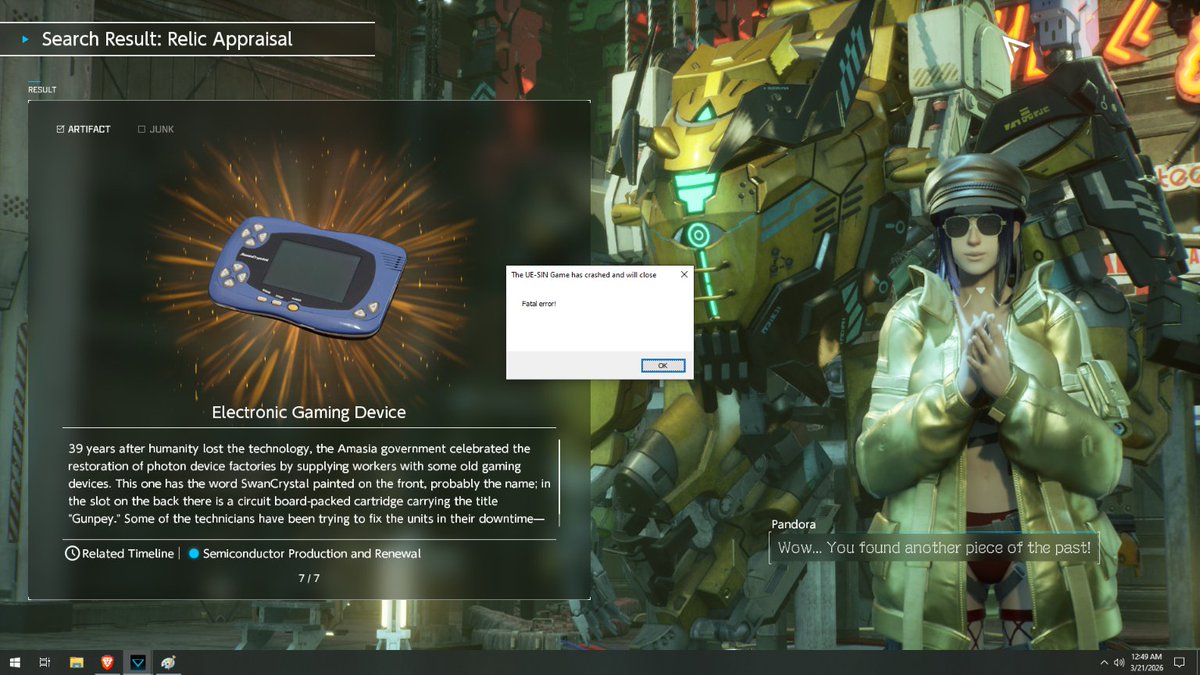
Task: Click the RESULT section label
Action: (42, 90)
